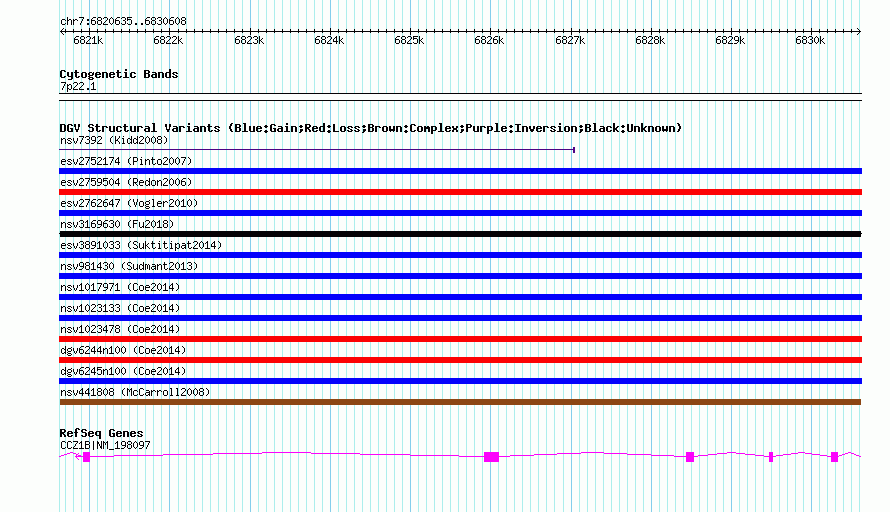Click the ruler's left arrow end
890x512 pixels.
click(62, 31)
